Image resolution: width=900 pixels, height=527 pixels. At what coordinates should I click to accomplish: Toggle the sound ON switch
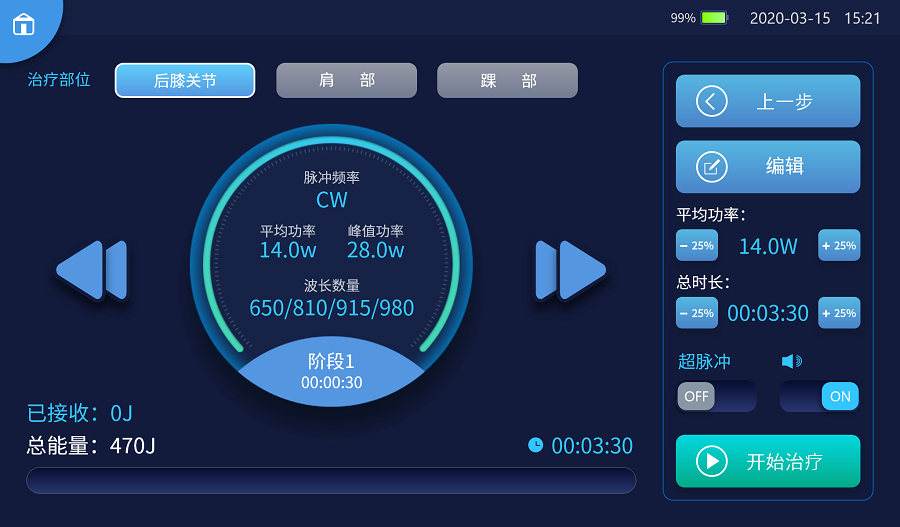click(x=819, y=396)
